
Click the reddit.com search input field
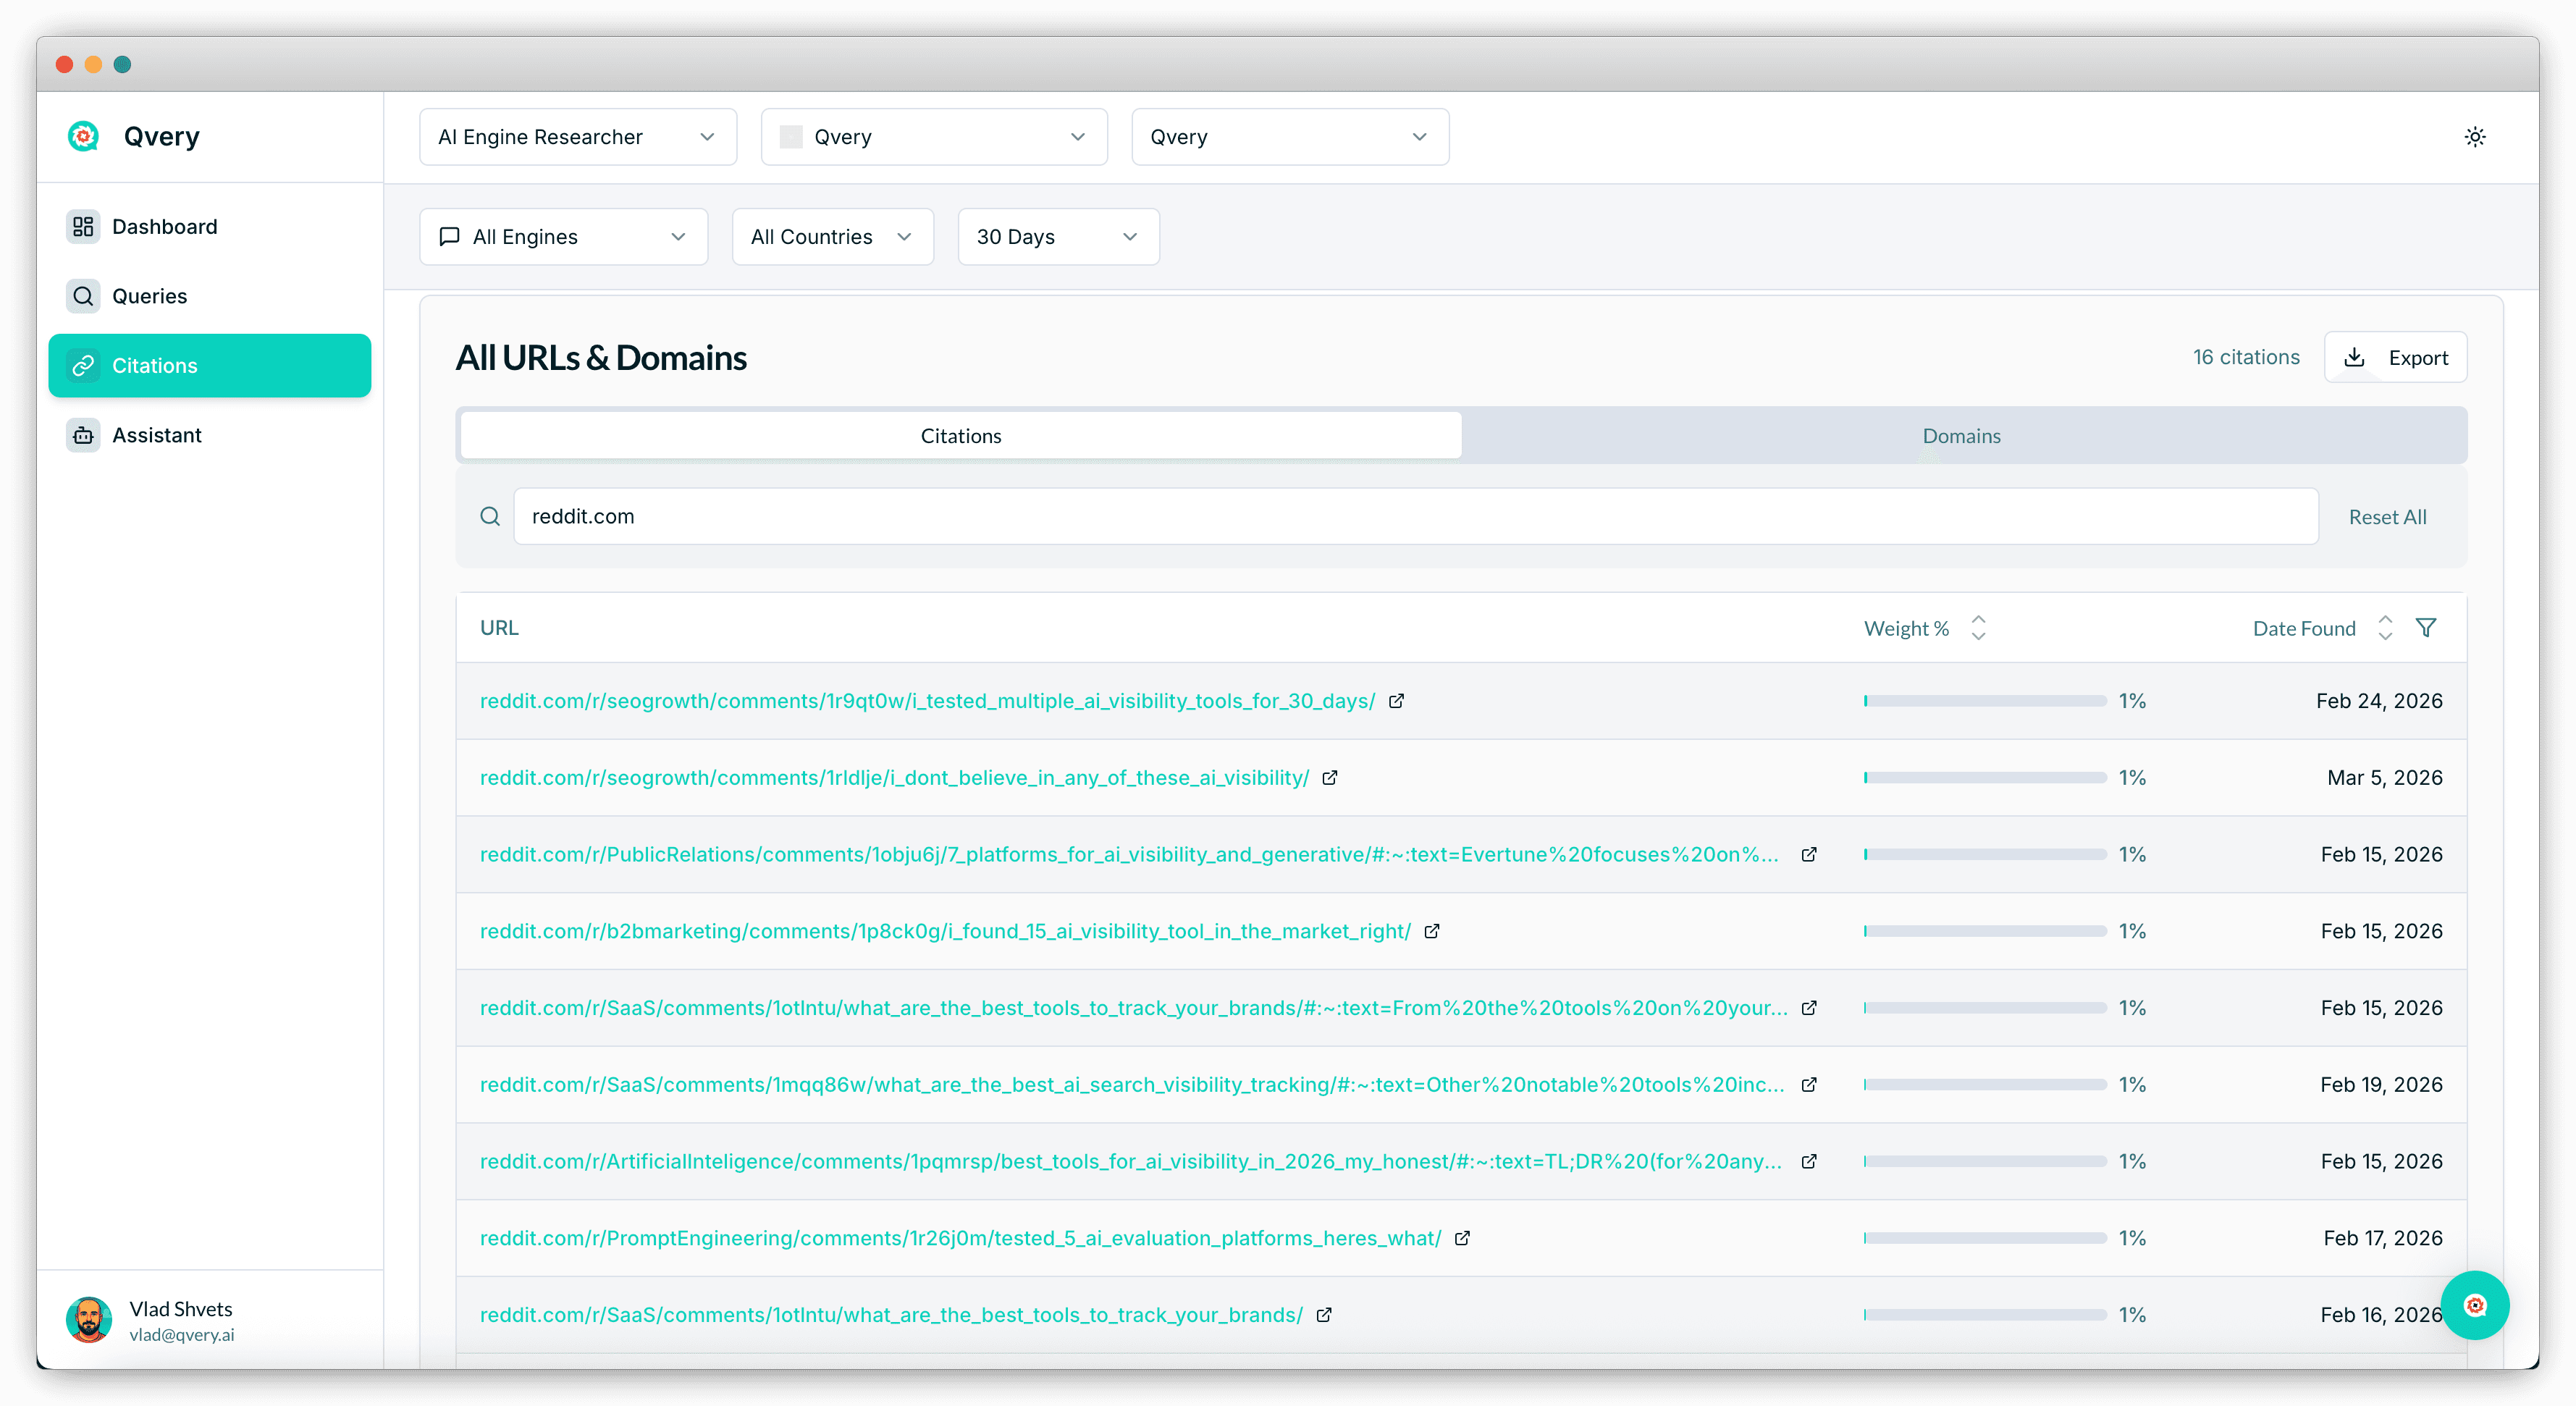pyautogui.click(x=1414, y=516)
